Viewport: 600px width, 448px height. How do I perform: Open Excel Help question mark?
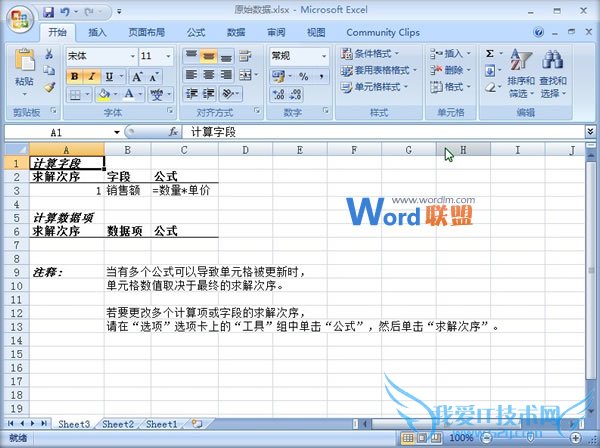coord(538,32)
